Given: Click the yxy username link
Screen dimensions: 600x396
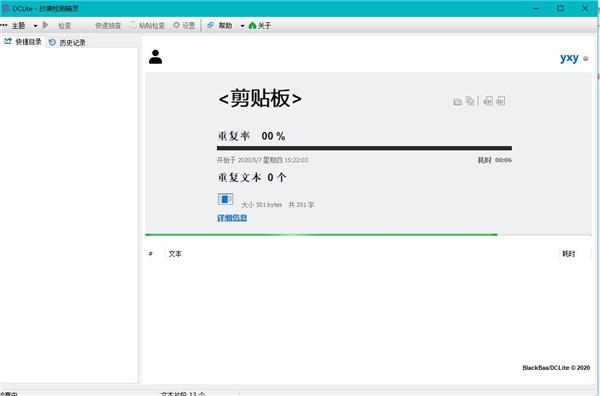Looking at the screenshot, I should click(569, 58).
